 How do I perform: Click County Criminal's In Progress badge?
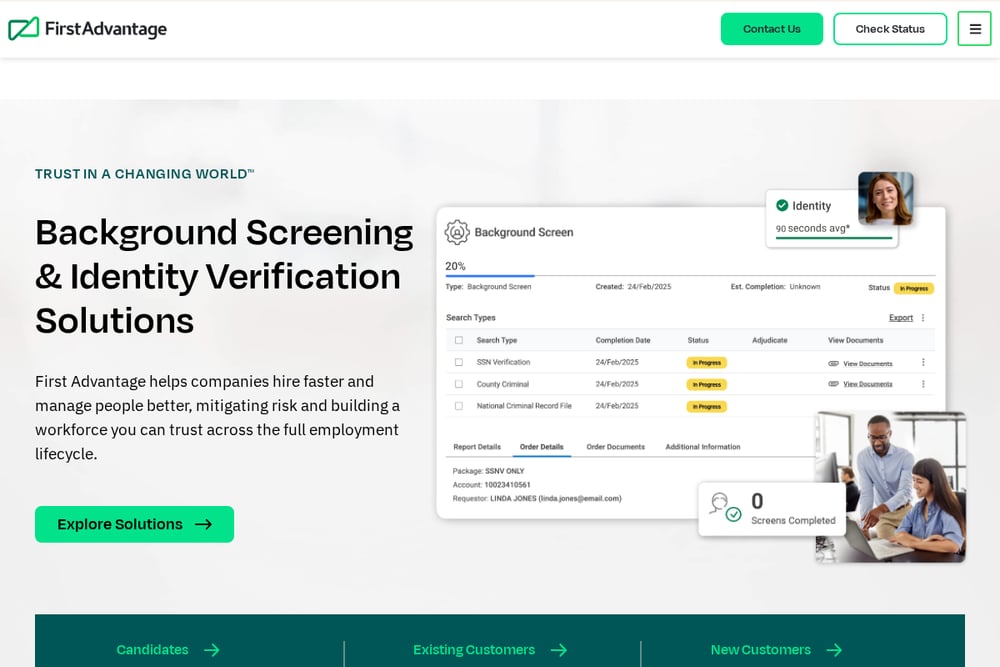pos(707,385)
